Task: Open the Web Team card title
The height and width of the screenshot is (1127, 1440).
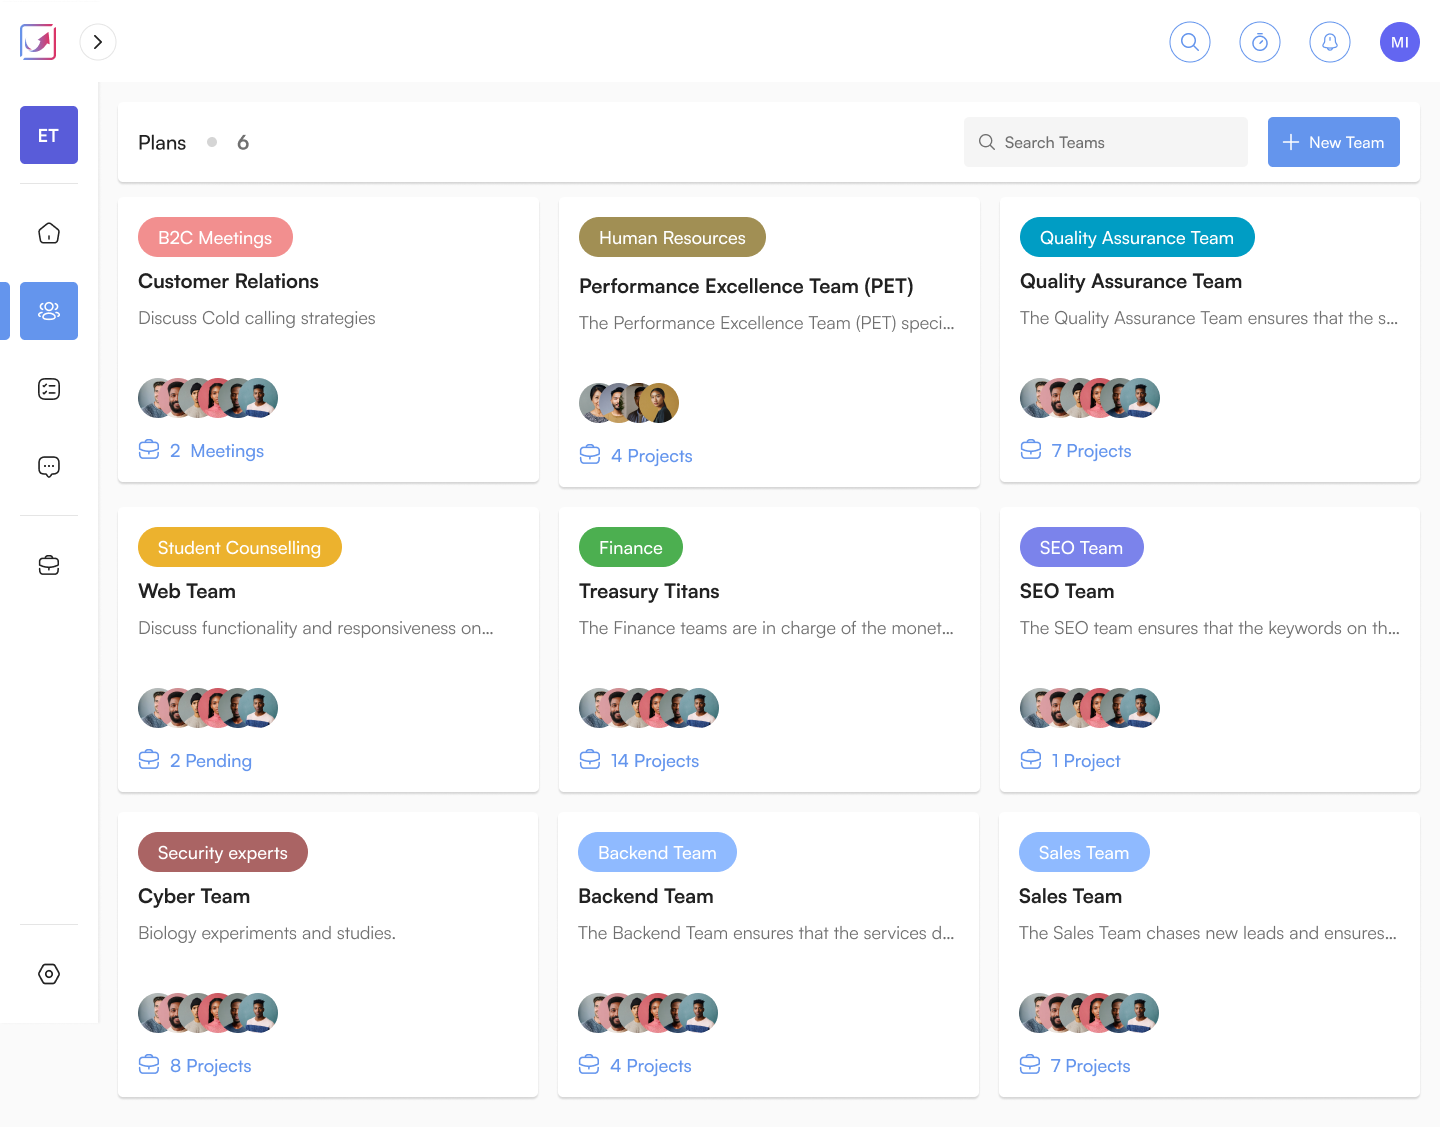Action: point(187,591)
